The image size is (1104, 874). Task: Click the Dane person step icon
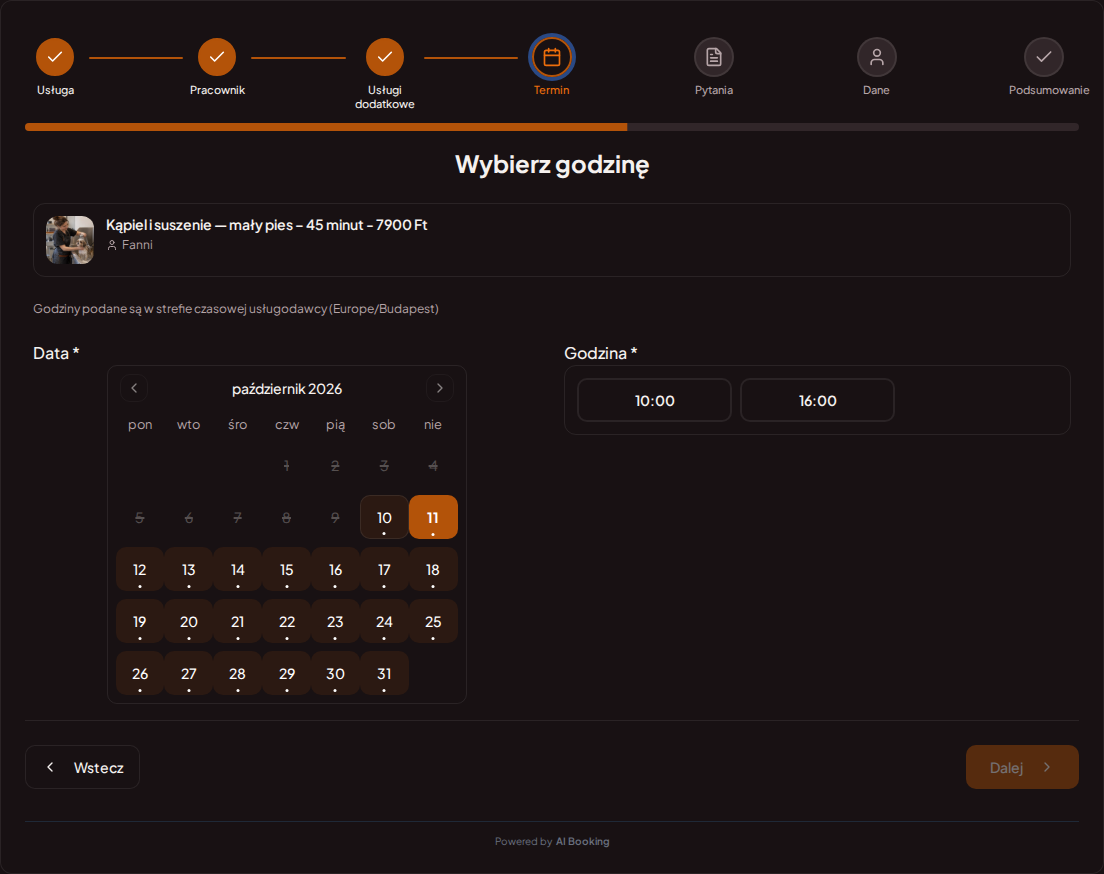tap(877, 57)
